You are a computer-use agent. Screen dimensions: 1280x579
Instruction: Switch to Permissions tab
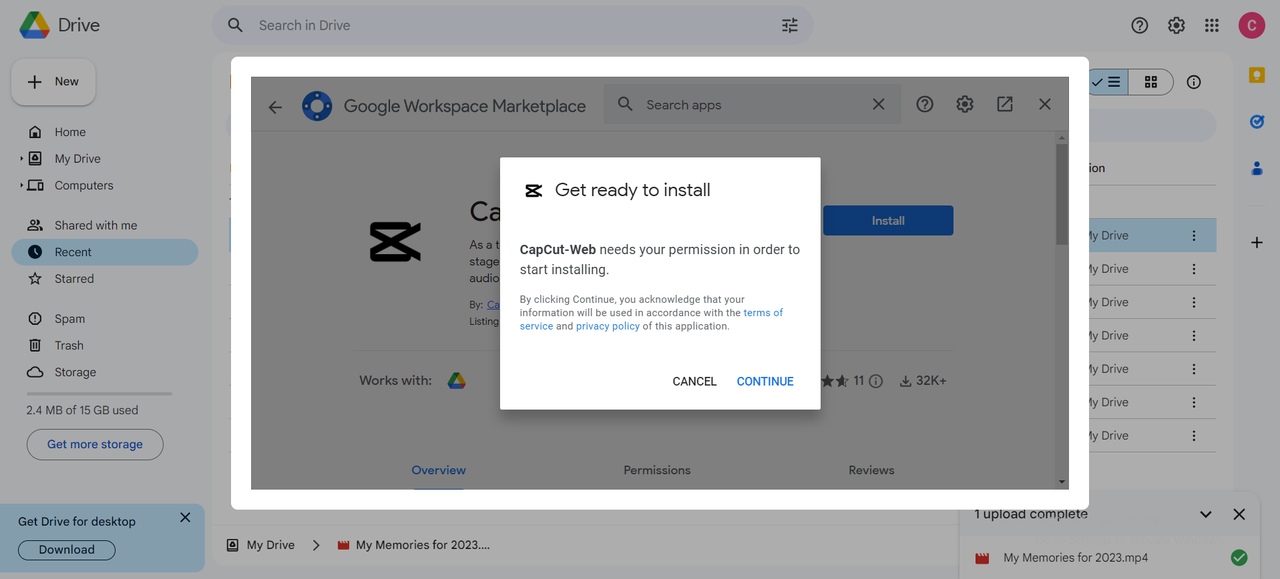[657, 470]
